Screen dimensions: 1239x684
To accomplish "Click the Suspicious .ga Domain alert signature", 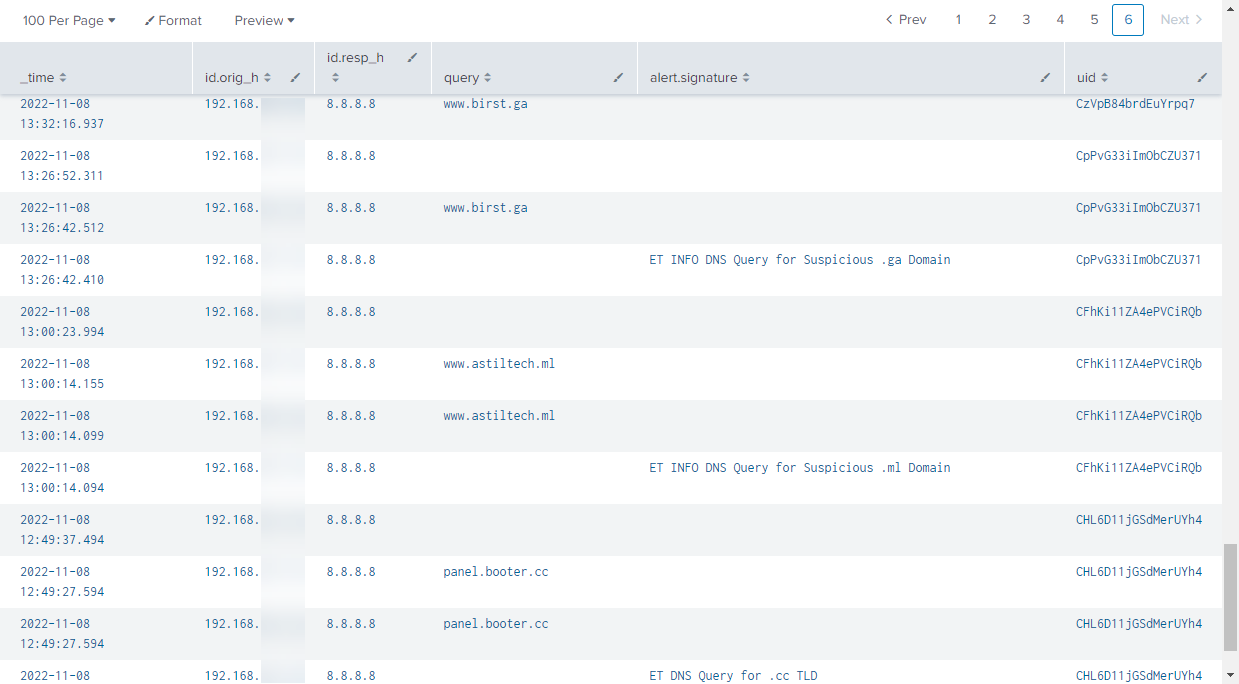I will pyautogui.click(x=799, y=260).
